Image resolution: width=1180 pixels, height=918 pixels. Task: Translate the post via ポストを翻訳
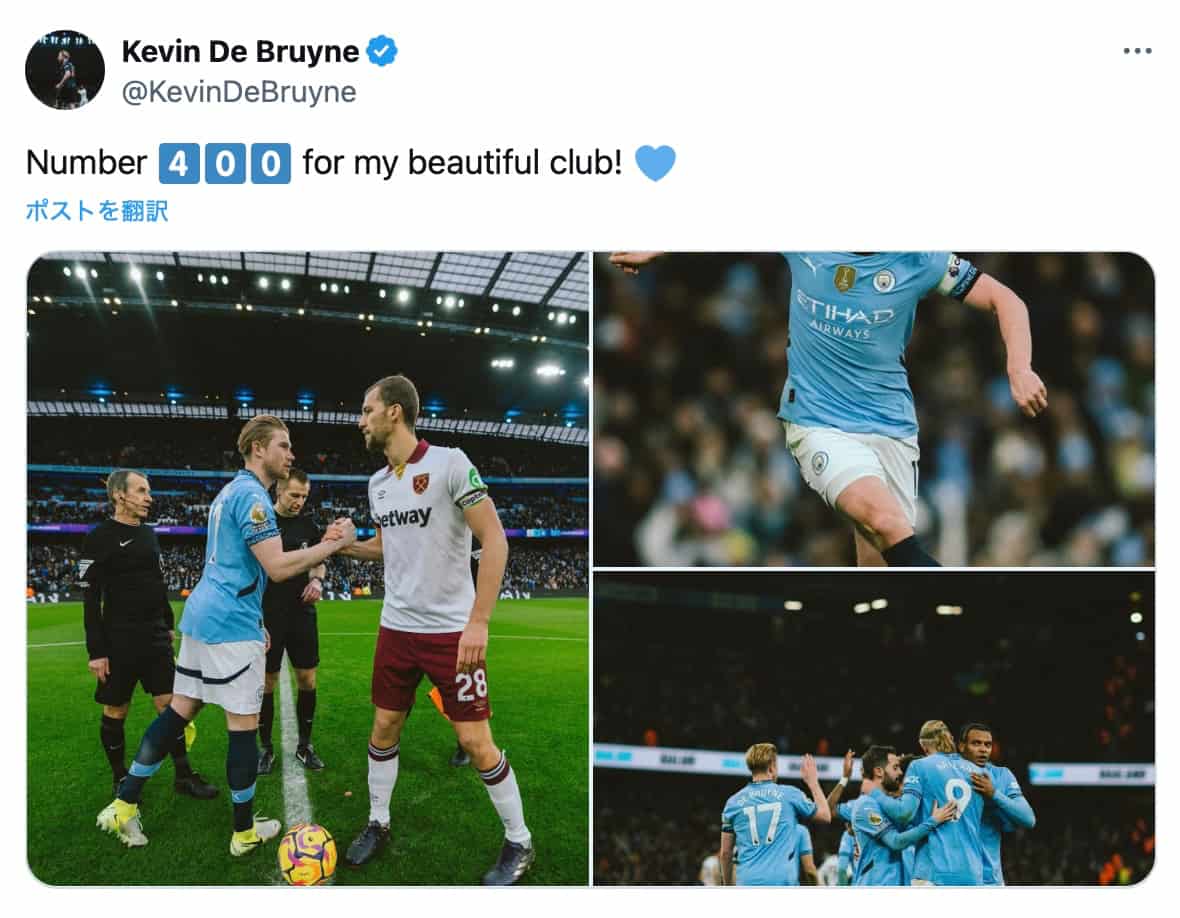[x=96, y=211]
